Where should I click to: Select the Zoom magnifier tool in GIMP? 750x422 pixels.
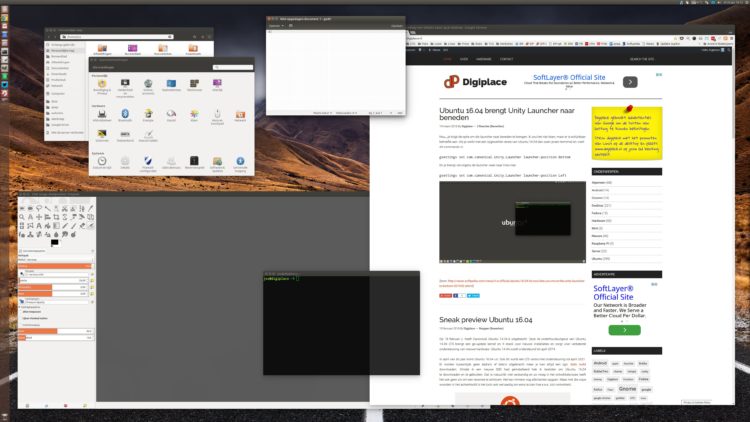click(22, 217)
